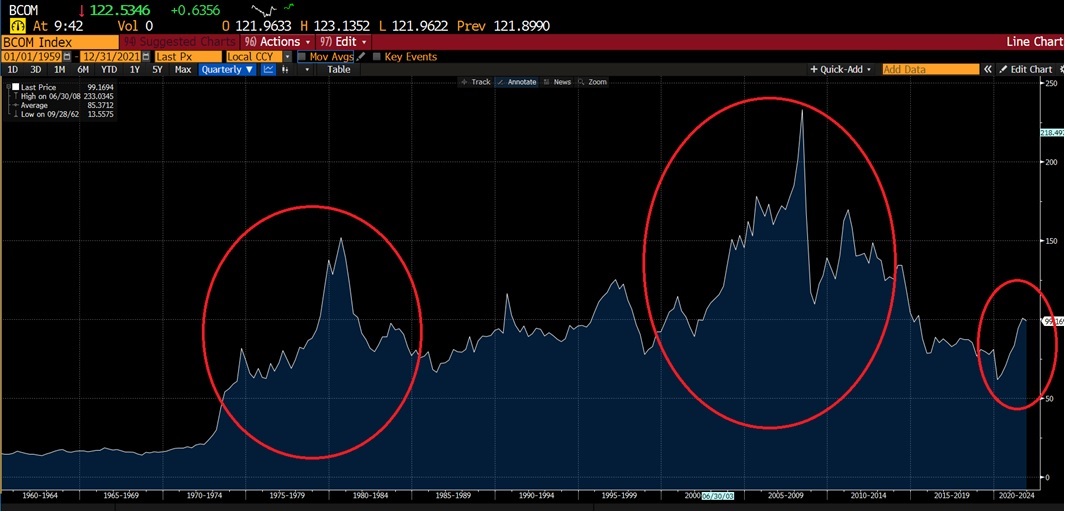Open the Local CCY currency dropdown
The width and height of the screenshot is (1065, 512).
coord(287,57)
